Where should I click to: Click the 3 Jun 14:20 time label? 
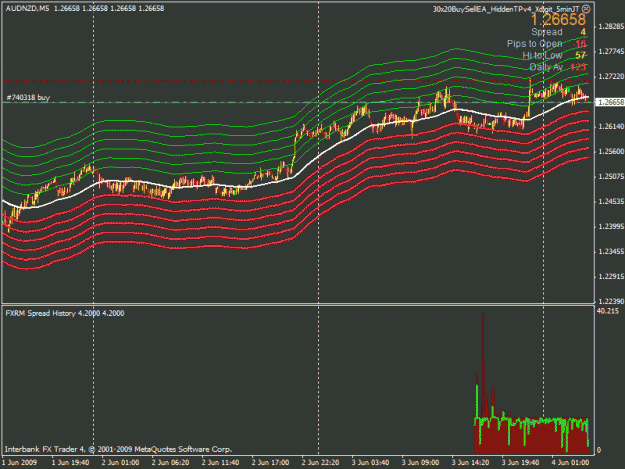coord(470,463)
